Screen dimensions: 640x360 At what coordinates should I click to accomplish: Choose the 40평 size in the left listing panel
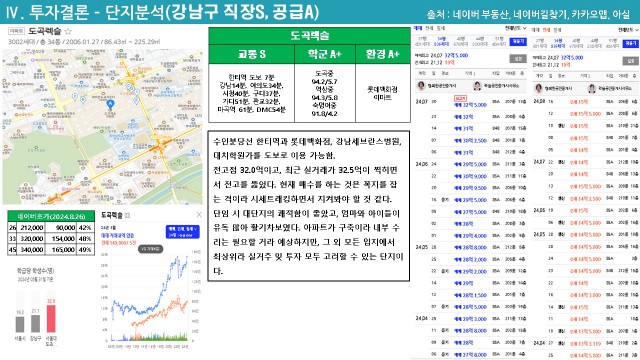point(461,42)
